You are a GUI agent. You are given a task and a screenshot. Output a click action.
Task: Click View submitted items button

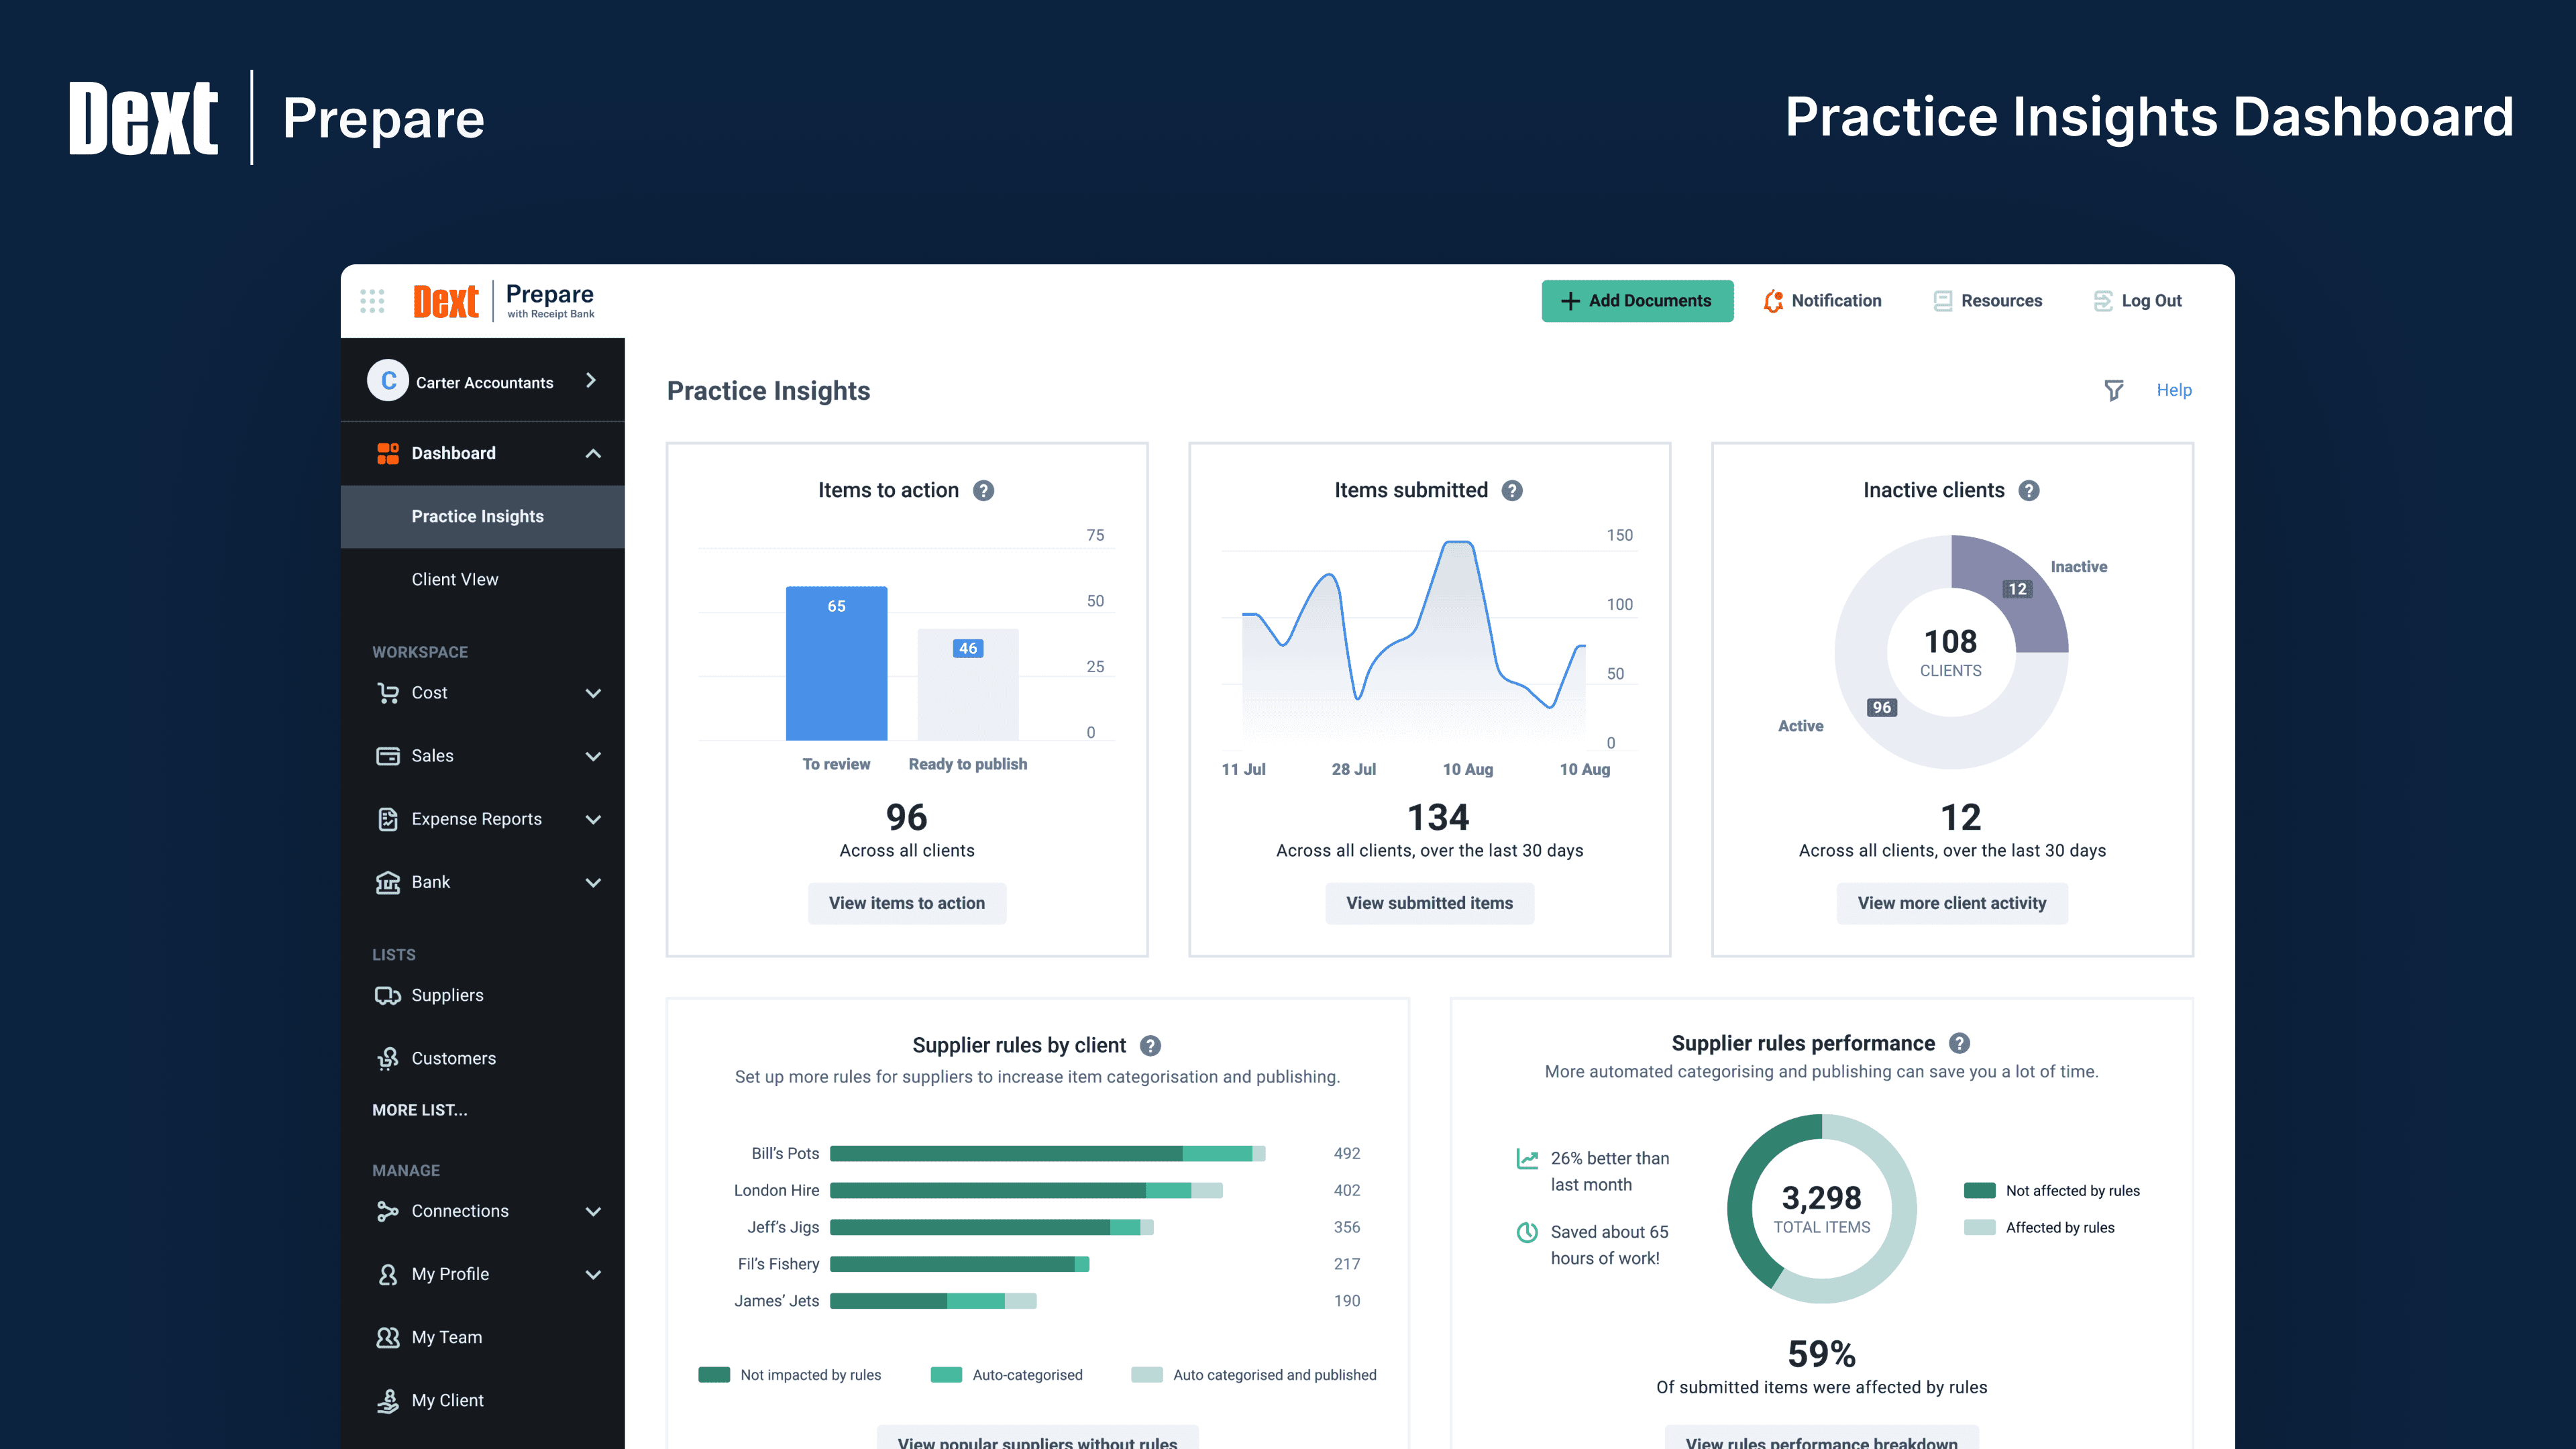point(1429,903)
